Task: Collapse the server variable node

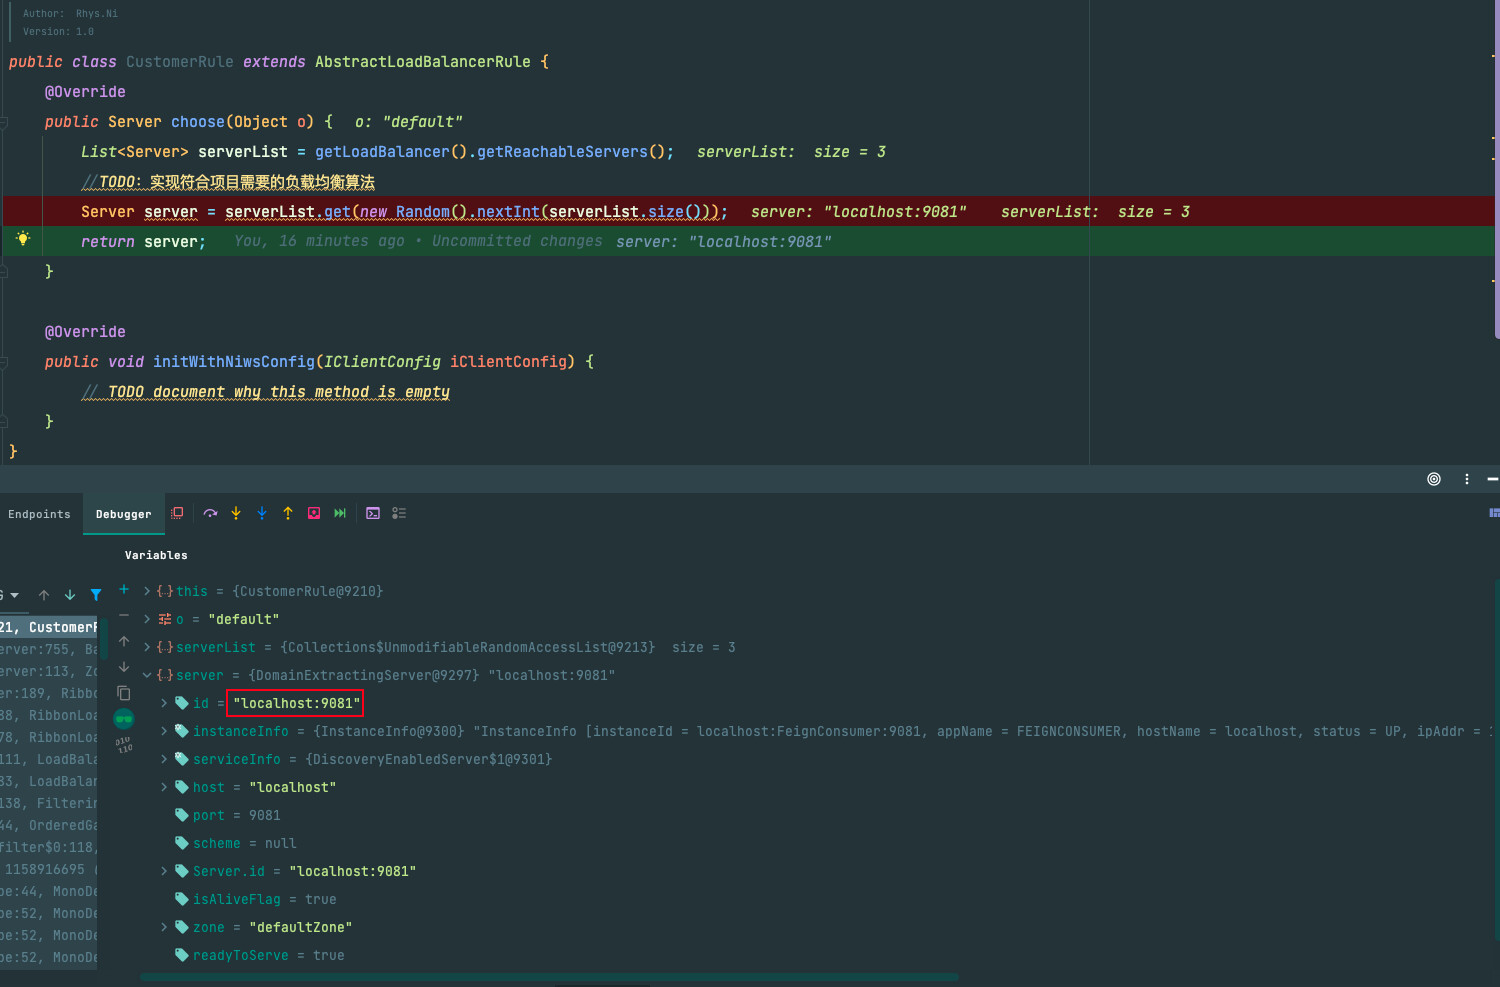Action: [147, 675]
